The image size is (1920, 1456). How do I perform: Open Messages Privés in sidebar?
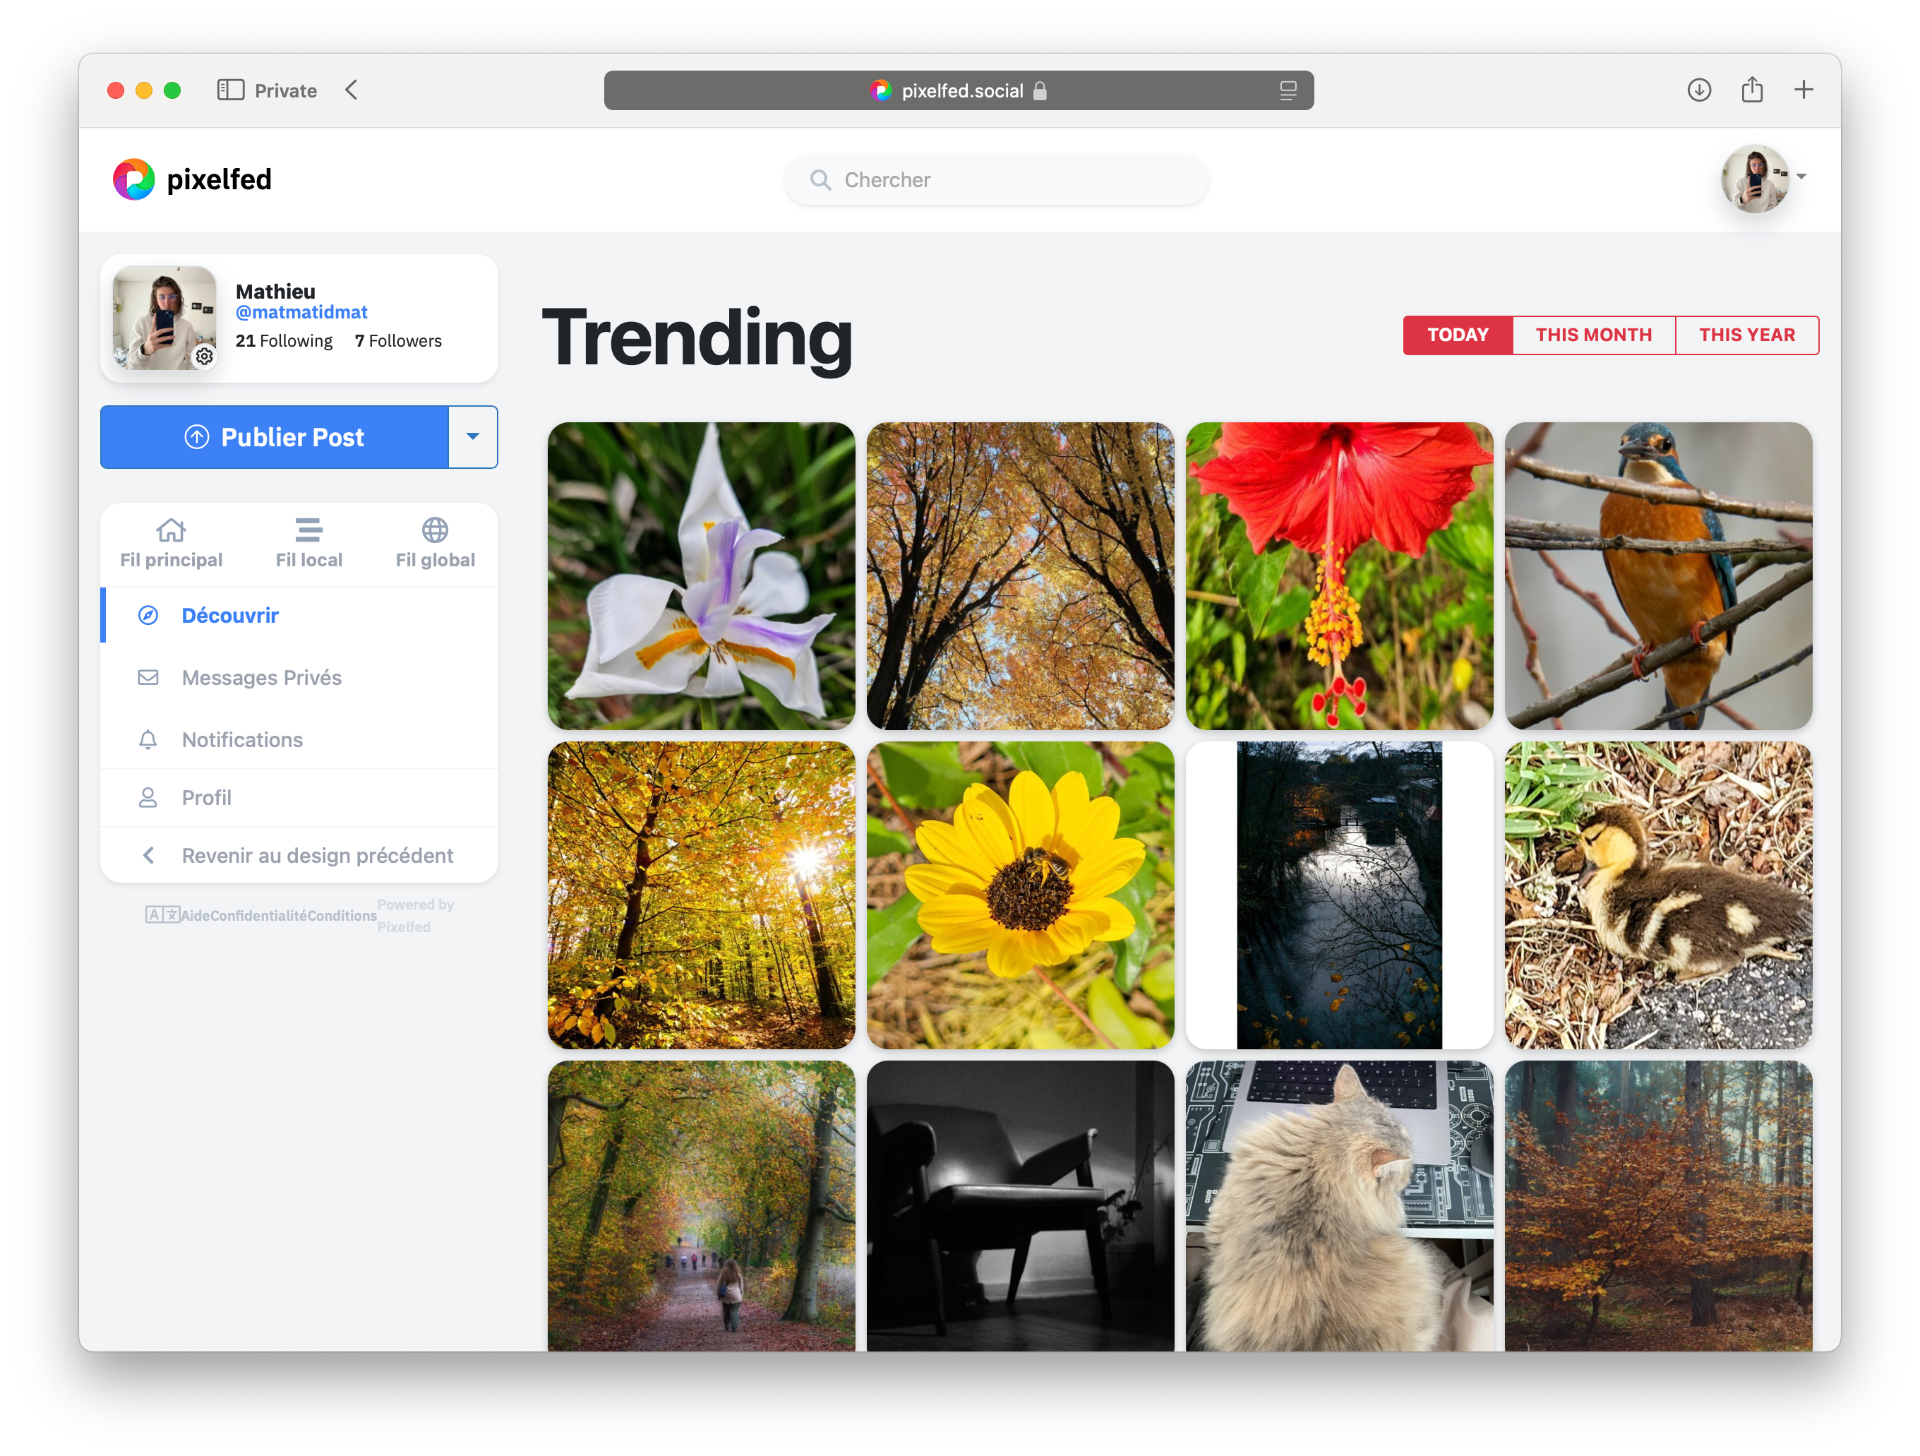261,678
